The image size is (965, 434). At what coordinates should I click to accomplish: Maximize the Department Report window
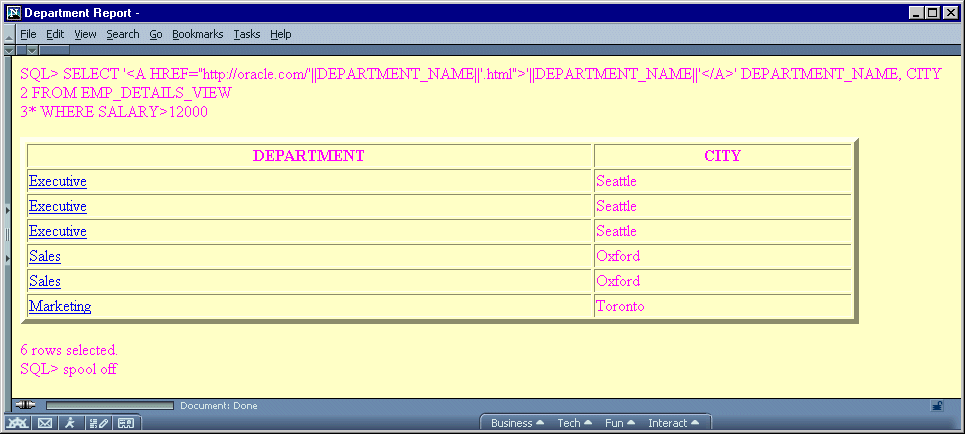pyautogui.click(x=932, y=12)
